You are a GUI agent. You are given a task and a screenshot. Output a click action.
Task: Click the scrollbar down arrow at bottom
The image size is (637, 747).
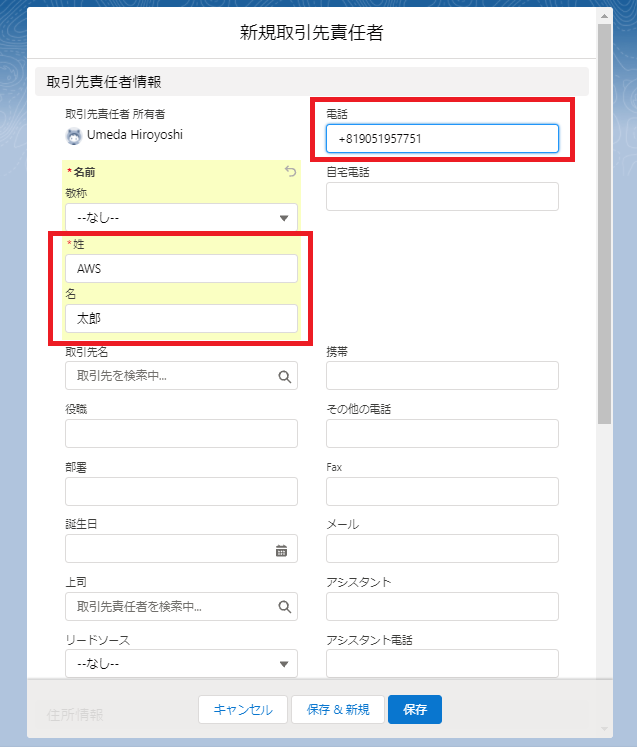coord(605,728)
